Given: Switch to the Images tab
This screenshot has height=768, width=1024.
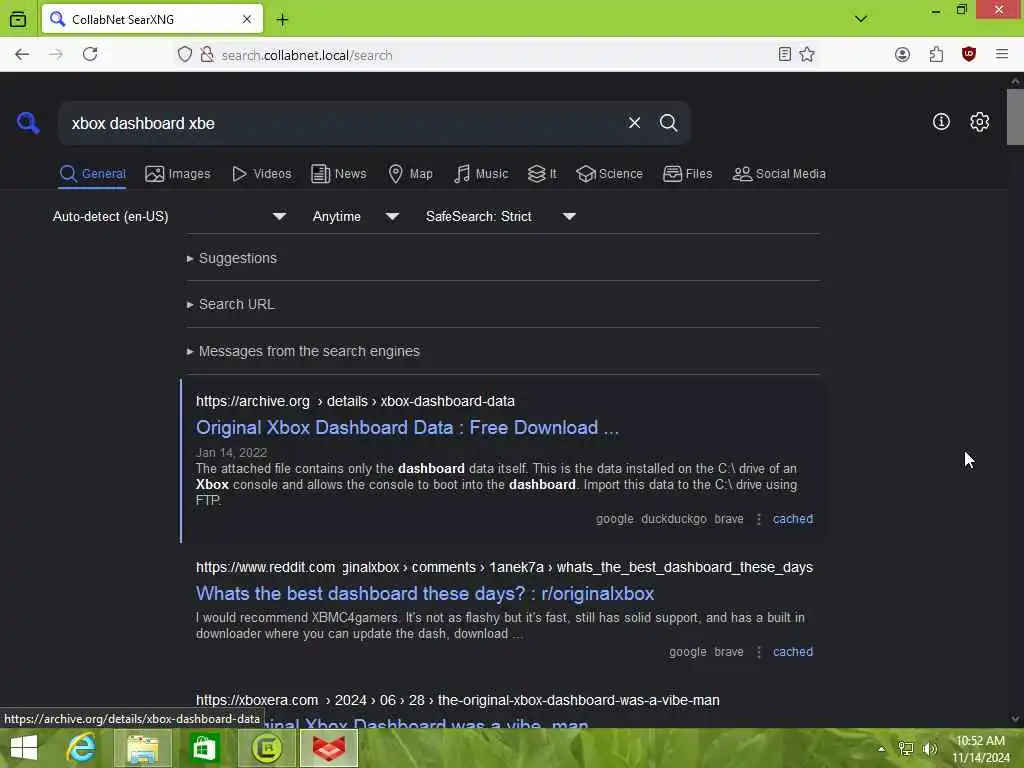Looking at the screenshot, I should click(178, 174).
